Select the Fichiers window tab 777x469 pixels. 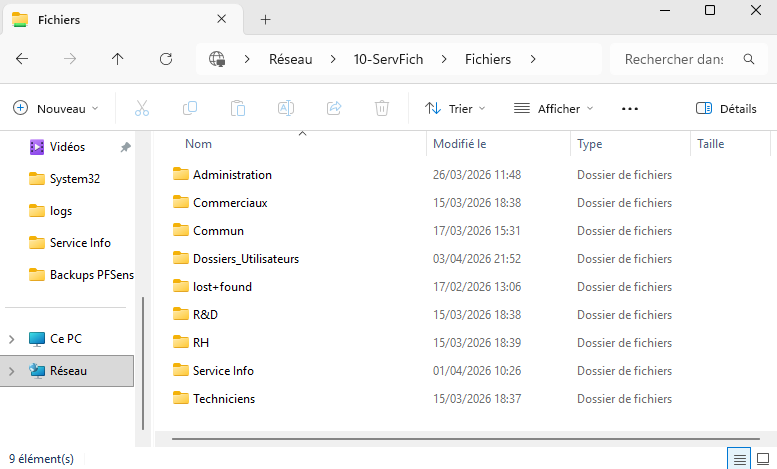point(123,19)
